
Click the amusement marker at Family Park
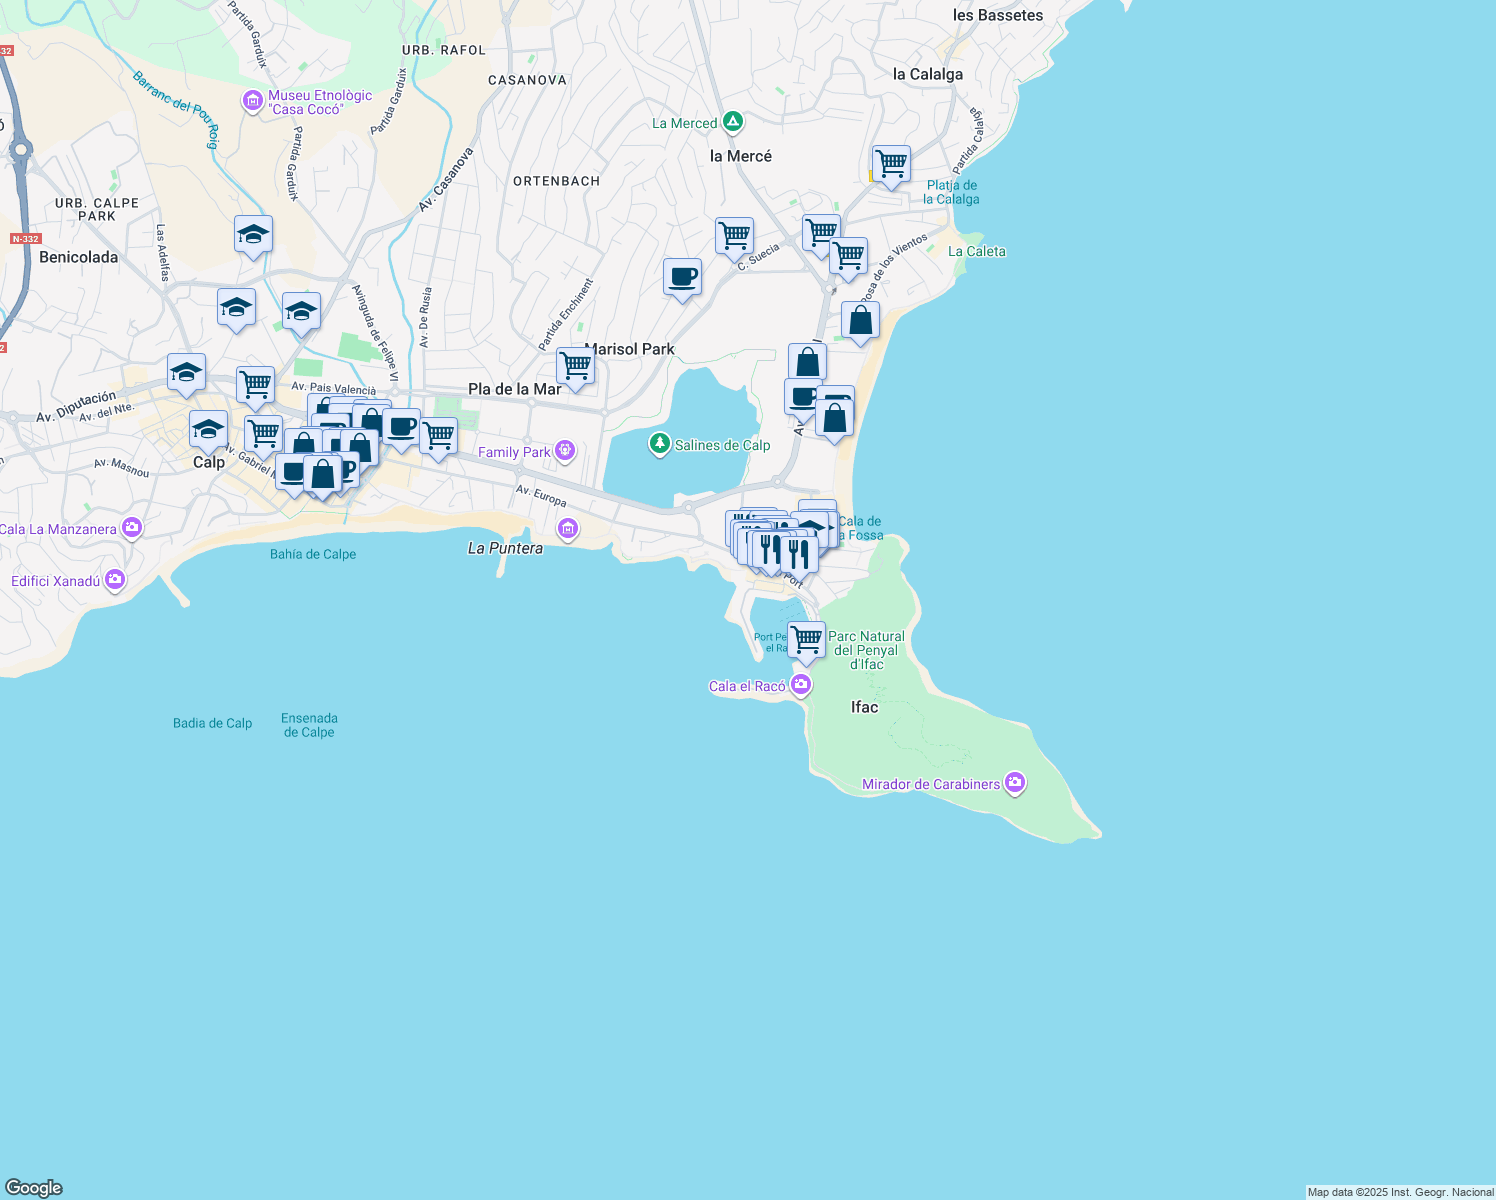(566, 452)
